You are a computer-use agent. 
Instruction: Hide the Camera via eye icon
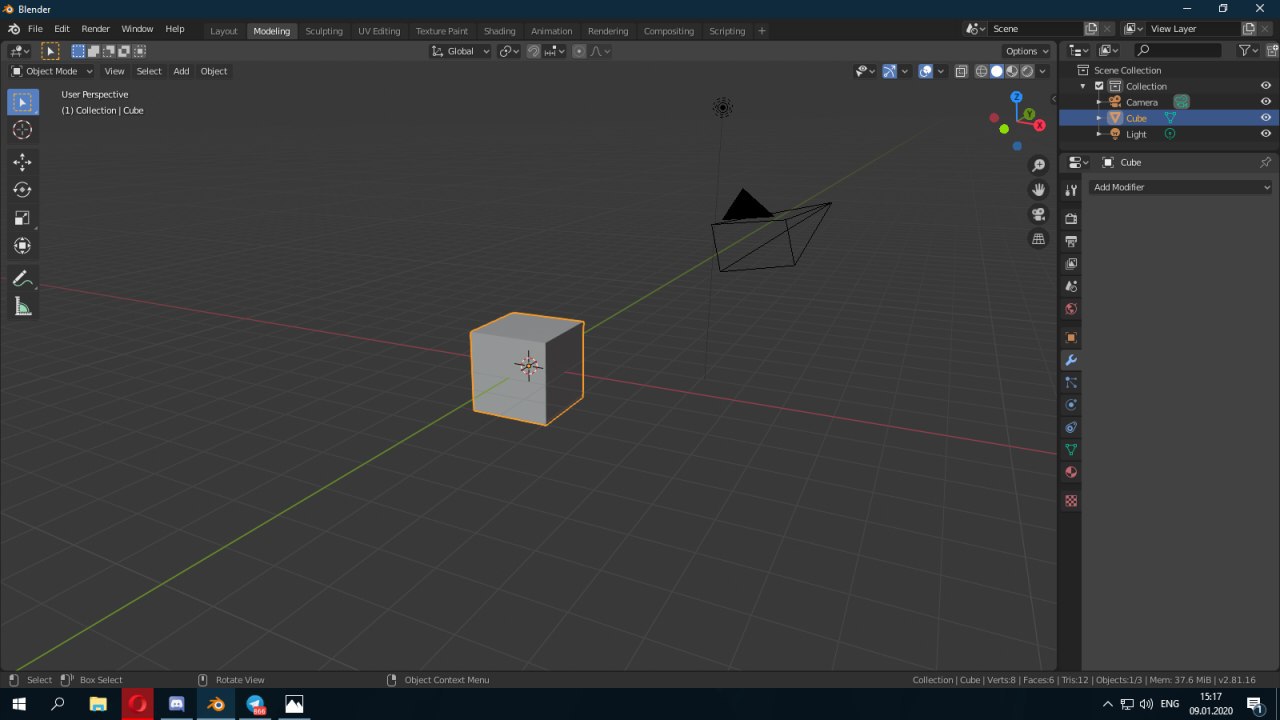click(x=1265, y=102)
